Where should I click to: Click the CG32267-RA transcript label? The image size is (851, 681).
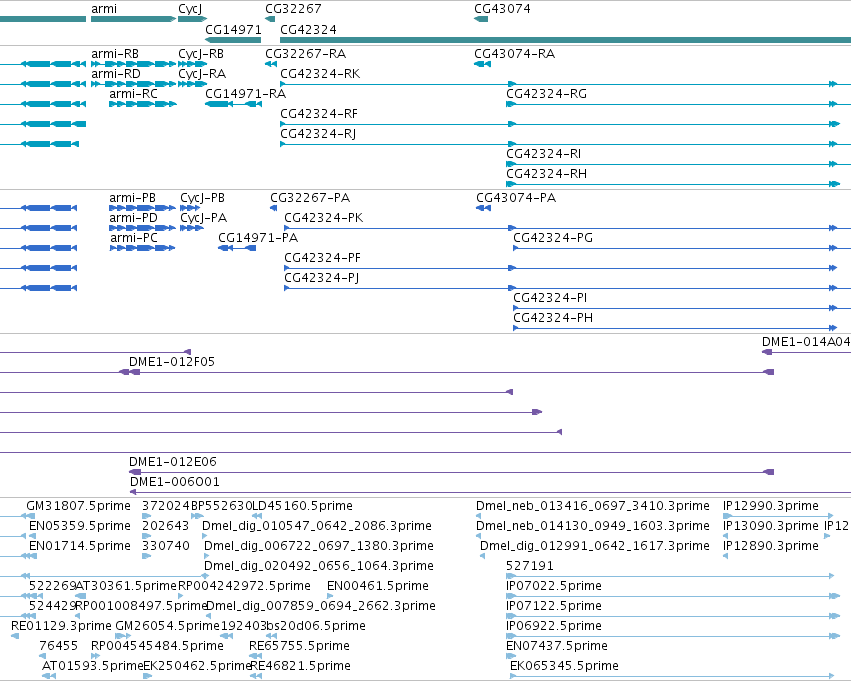pos(306,54)
